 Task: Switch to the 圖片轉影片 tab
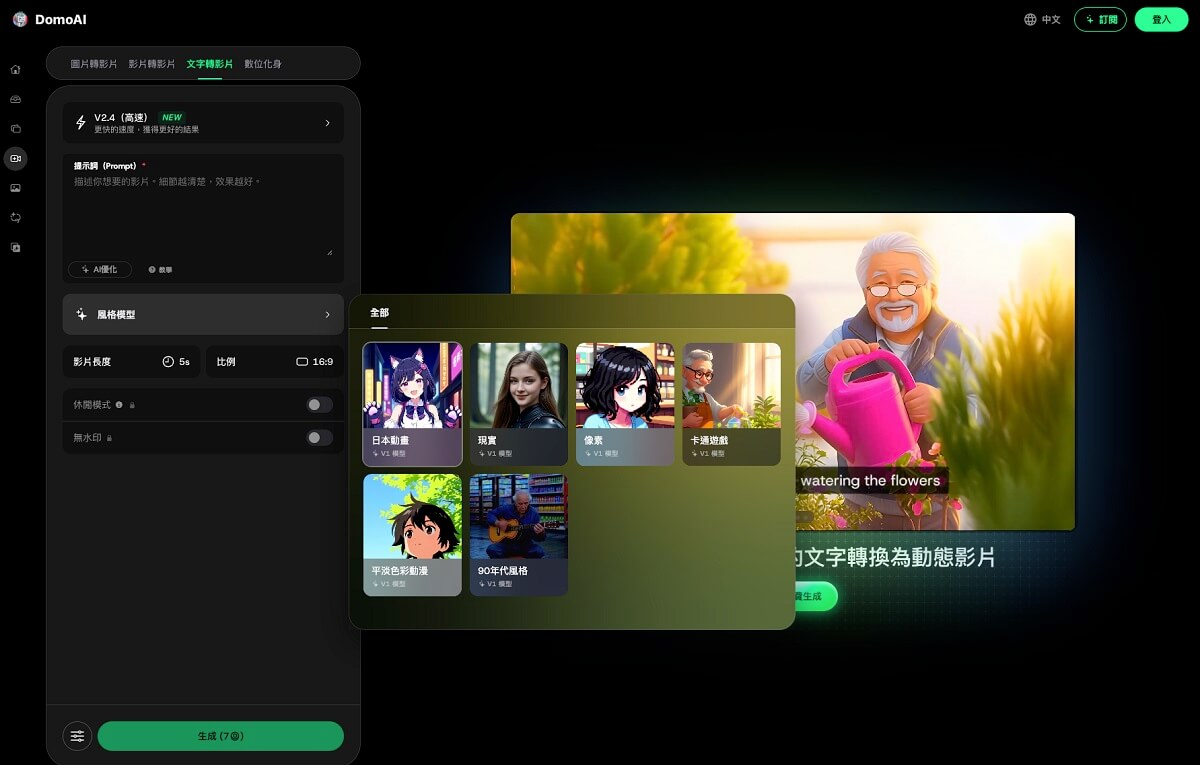[93, 64]
